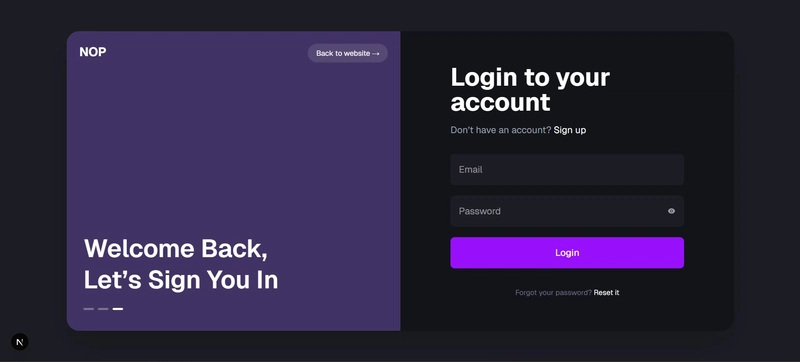Image resolution: width=800 pixels, height=362 pixels.
Task: Focus the Email input field
Action: point(567,169)
